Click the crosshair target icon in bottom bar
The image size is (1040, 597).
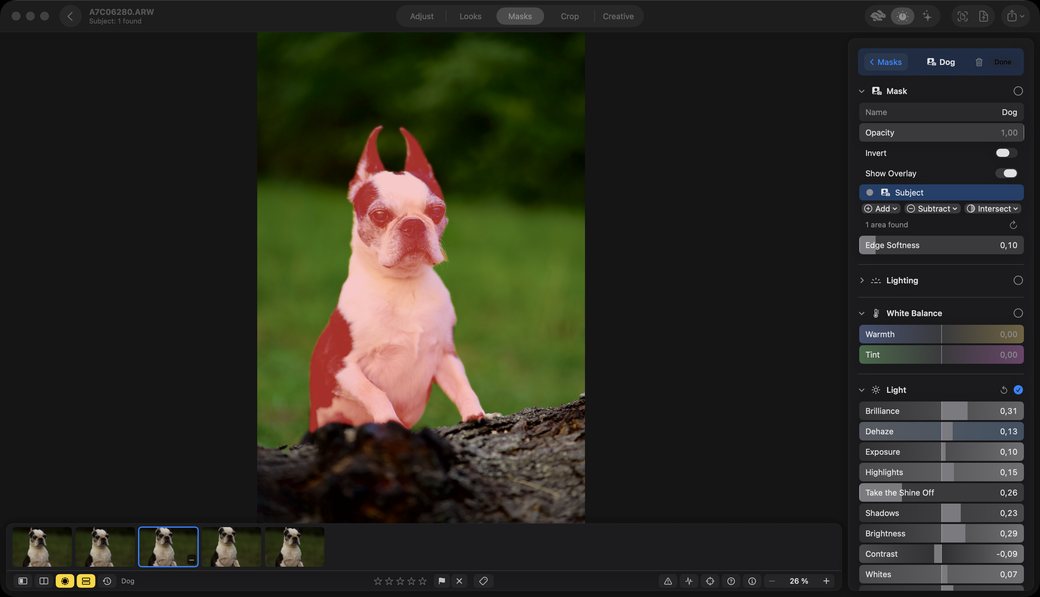click(710, 581)
